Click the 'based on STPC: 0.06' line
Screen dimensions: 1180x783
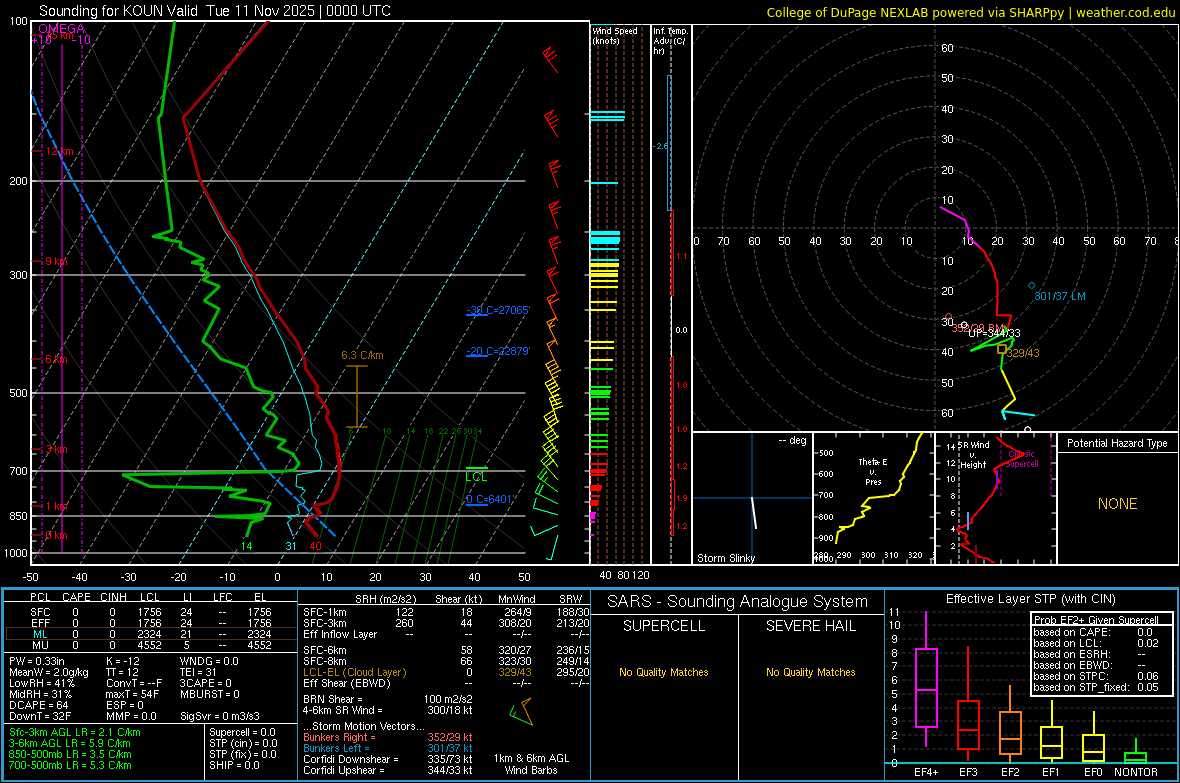pos(1096,676)
